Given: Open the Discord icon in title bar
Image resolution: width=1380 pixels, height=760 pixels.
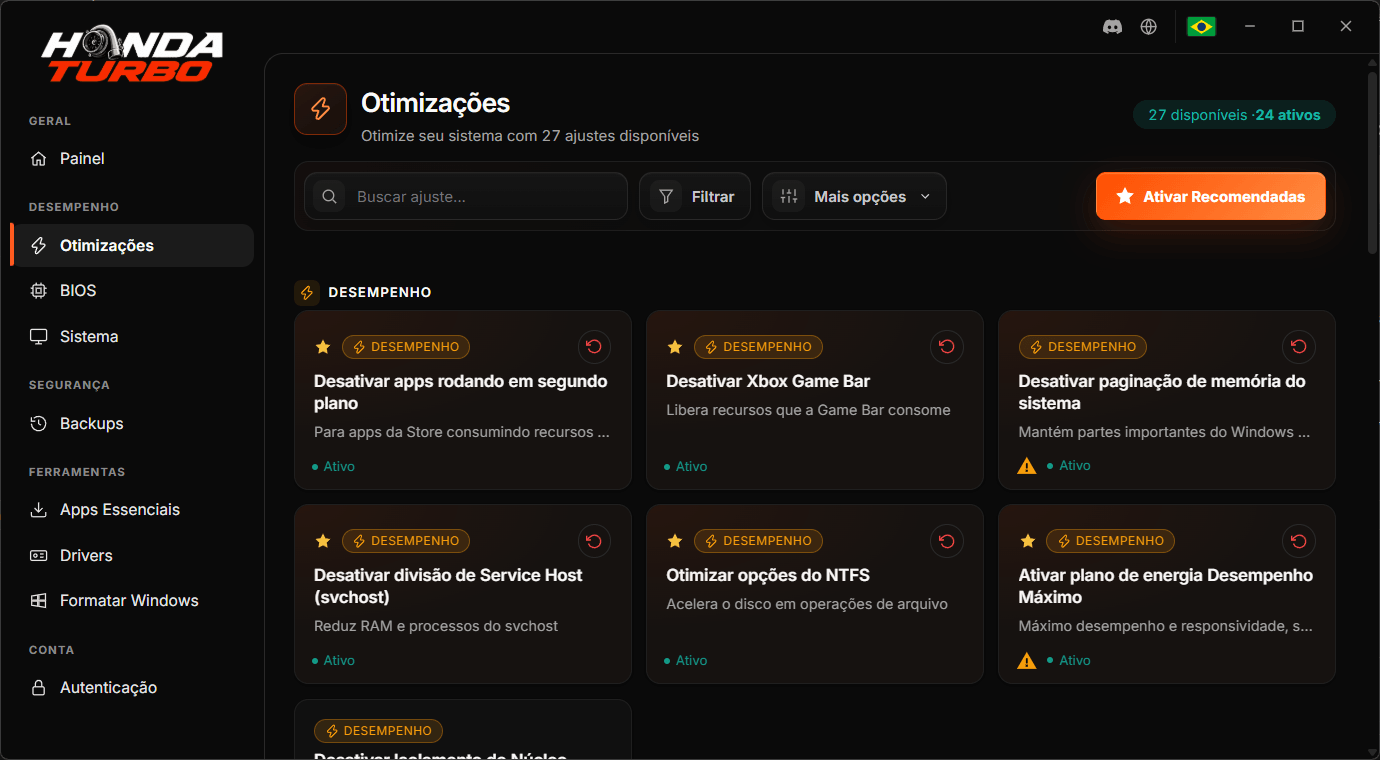Looking at the screenshot, I should point(1112,27).
